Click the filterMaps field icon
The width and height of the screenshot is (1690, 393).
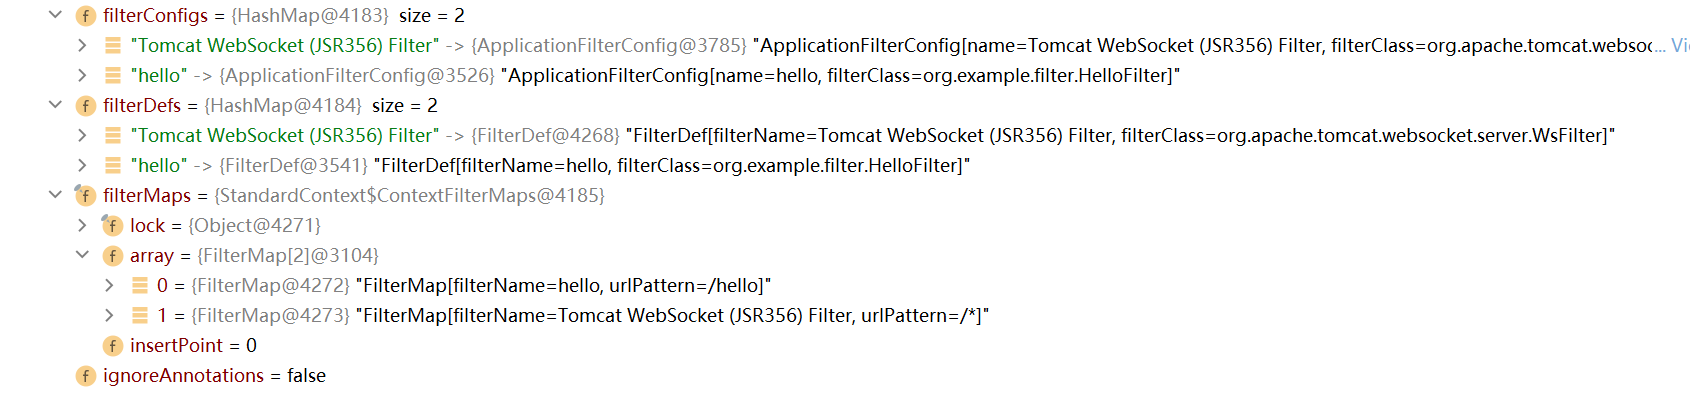tap(86, 196)
